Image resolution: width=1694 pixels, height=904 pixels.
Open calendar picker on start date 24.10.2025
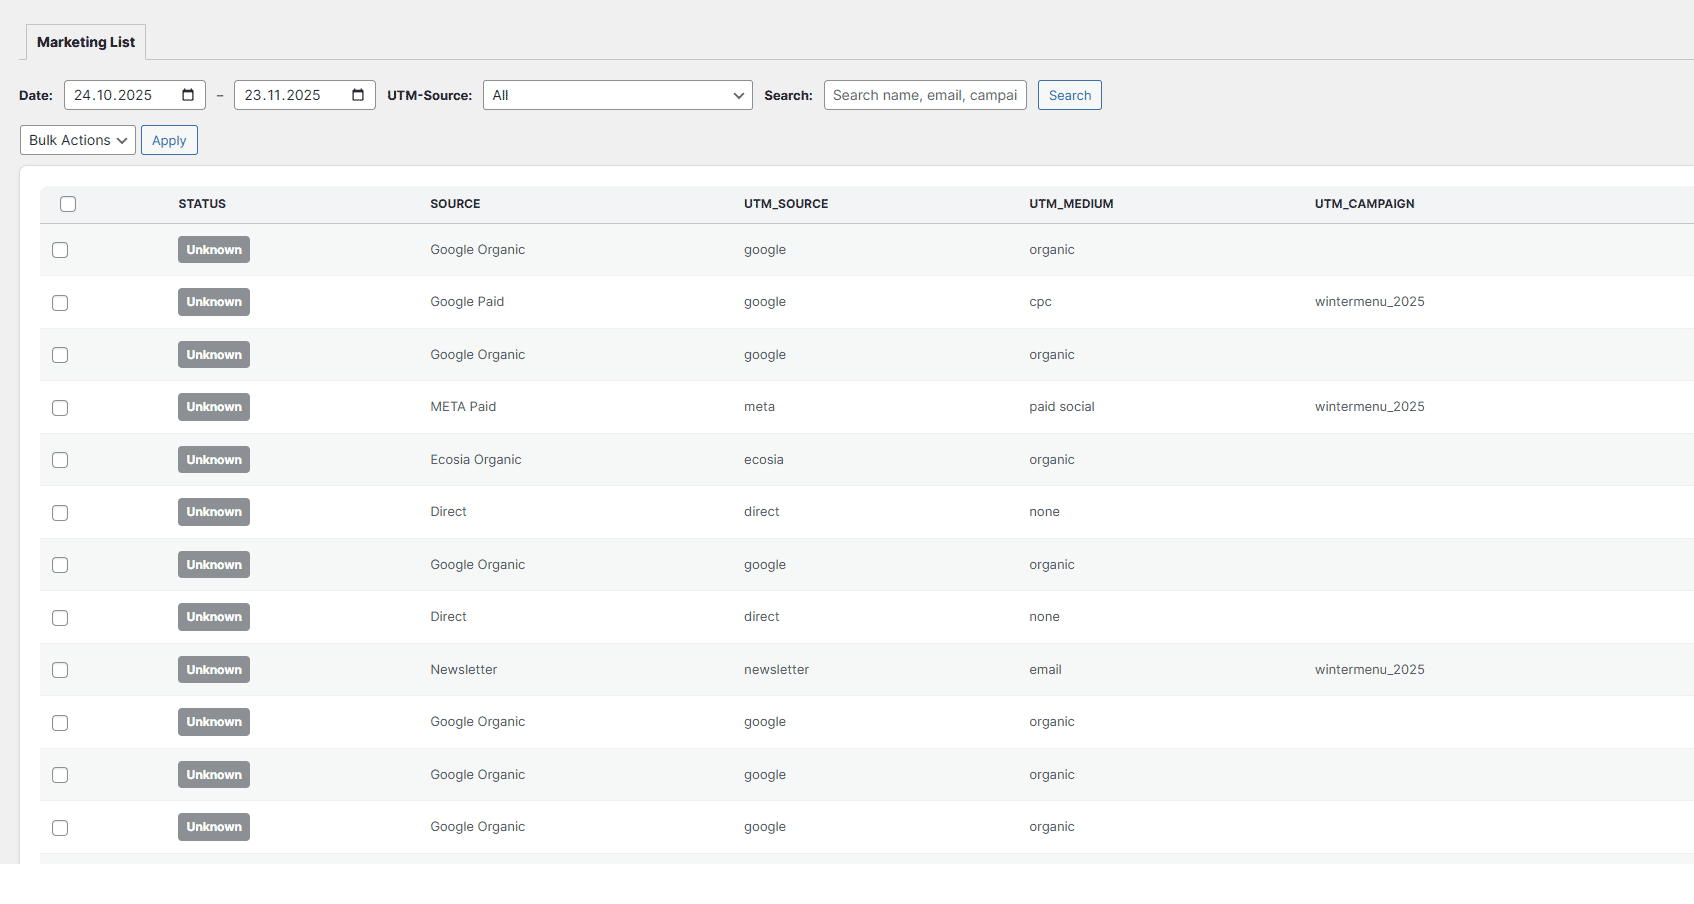tap(188, 95)
